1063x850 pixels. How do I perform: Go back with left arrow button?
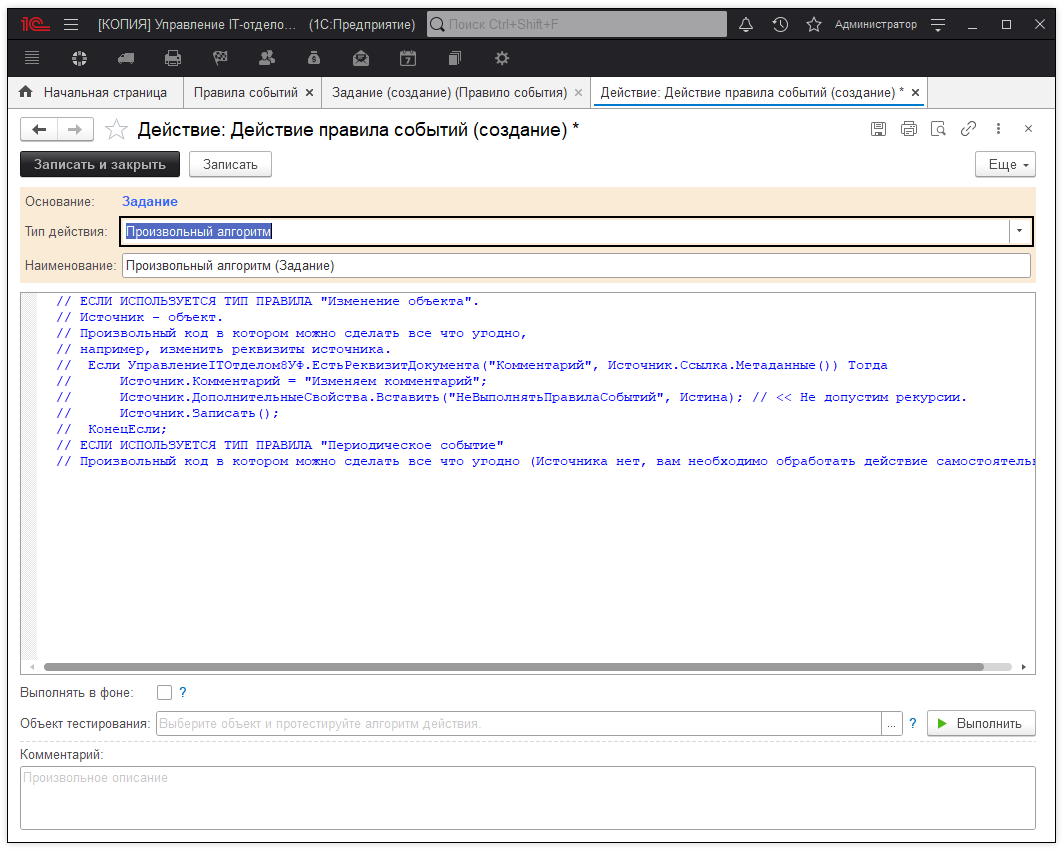pos(39,129)
